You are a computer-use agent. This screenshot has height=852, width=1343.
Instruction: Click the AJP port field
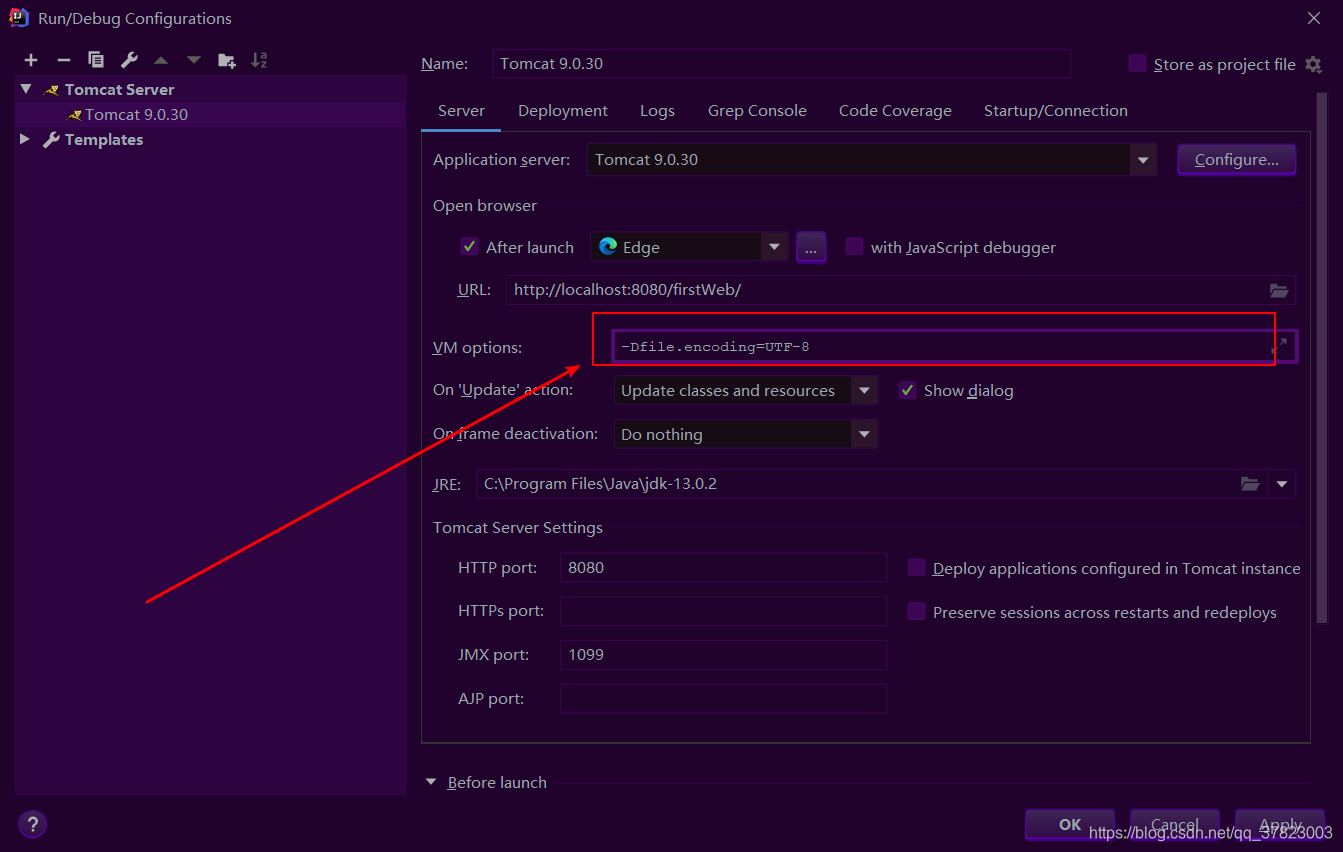724,699
